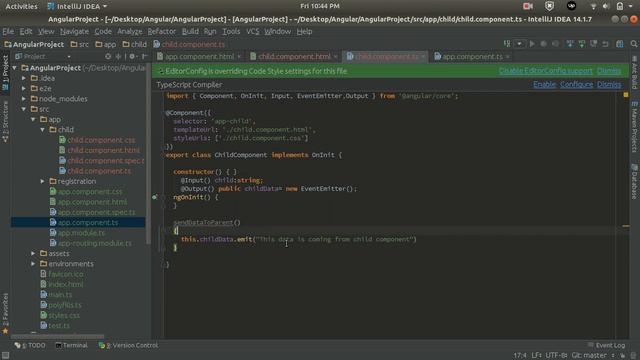Click the VCS Update Project icon
The height and width of the screenshot is (360, 640).
pyautogui.click(x=570, y=44)
